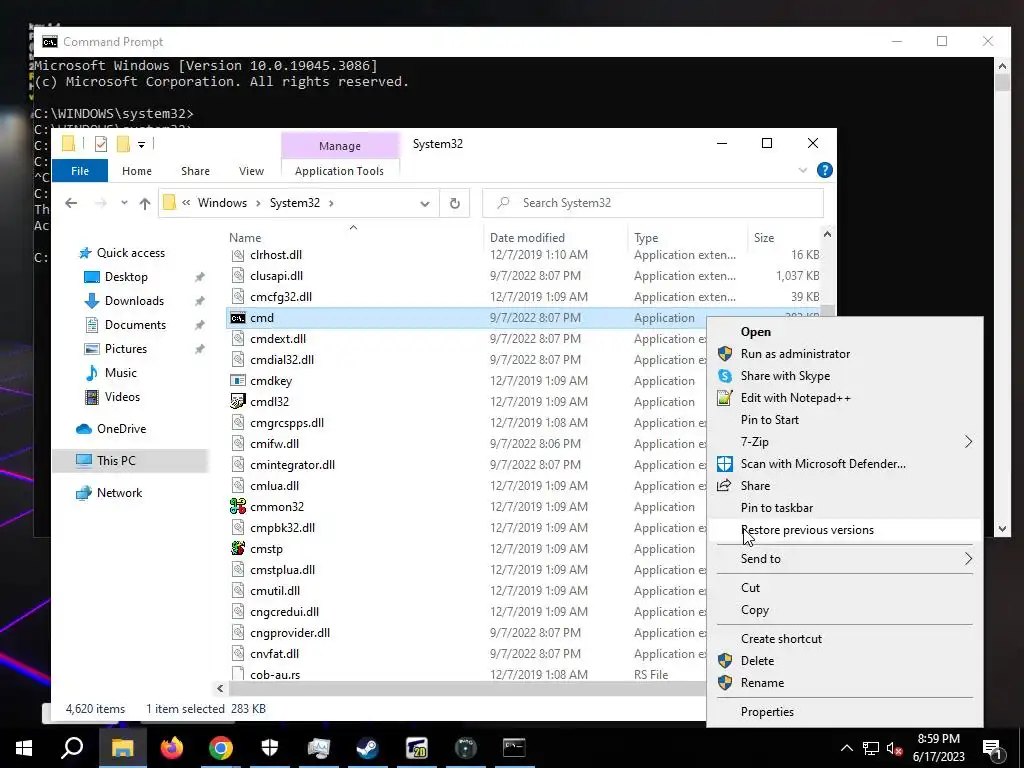Click the Help question mark icon
Screen dimensions: 1024x768
point(825,170)
